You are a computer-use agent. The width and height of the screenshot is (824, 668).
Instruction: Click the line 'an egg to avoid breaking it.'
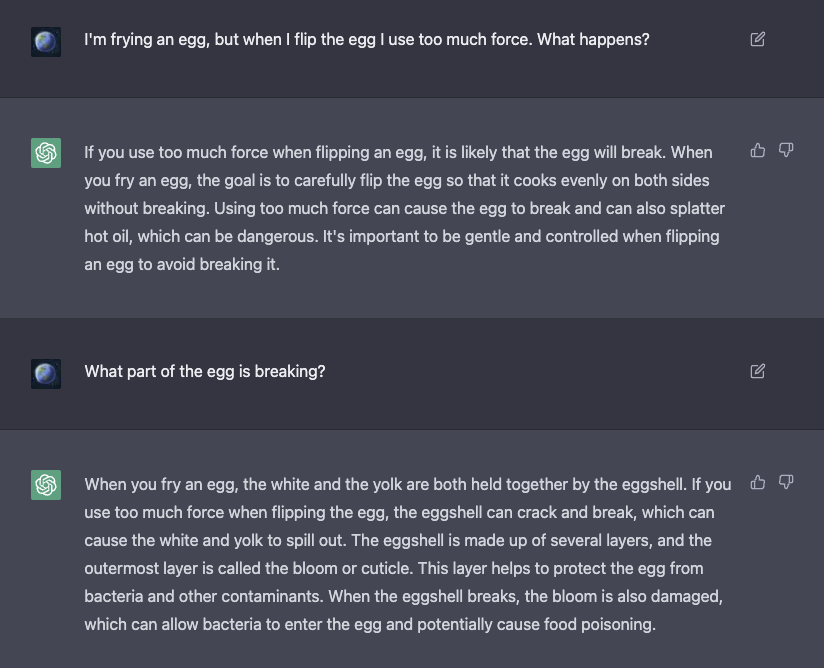(x=182, y=264)
